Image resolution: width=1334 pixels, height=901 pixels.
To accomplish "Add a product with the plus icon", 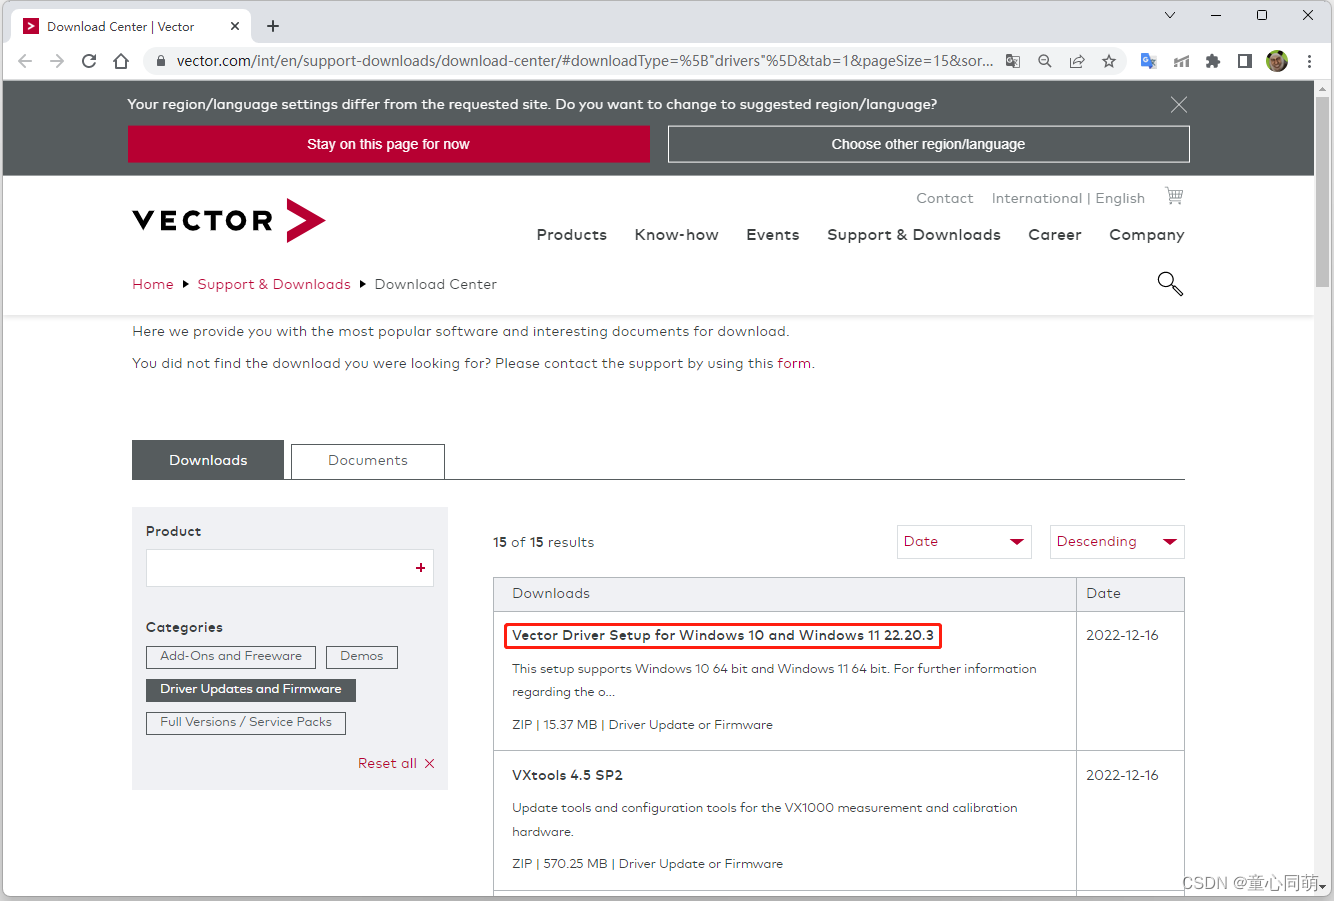I will coord(421,568).
